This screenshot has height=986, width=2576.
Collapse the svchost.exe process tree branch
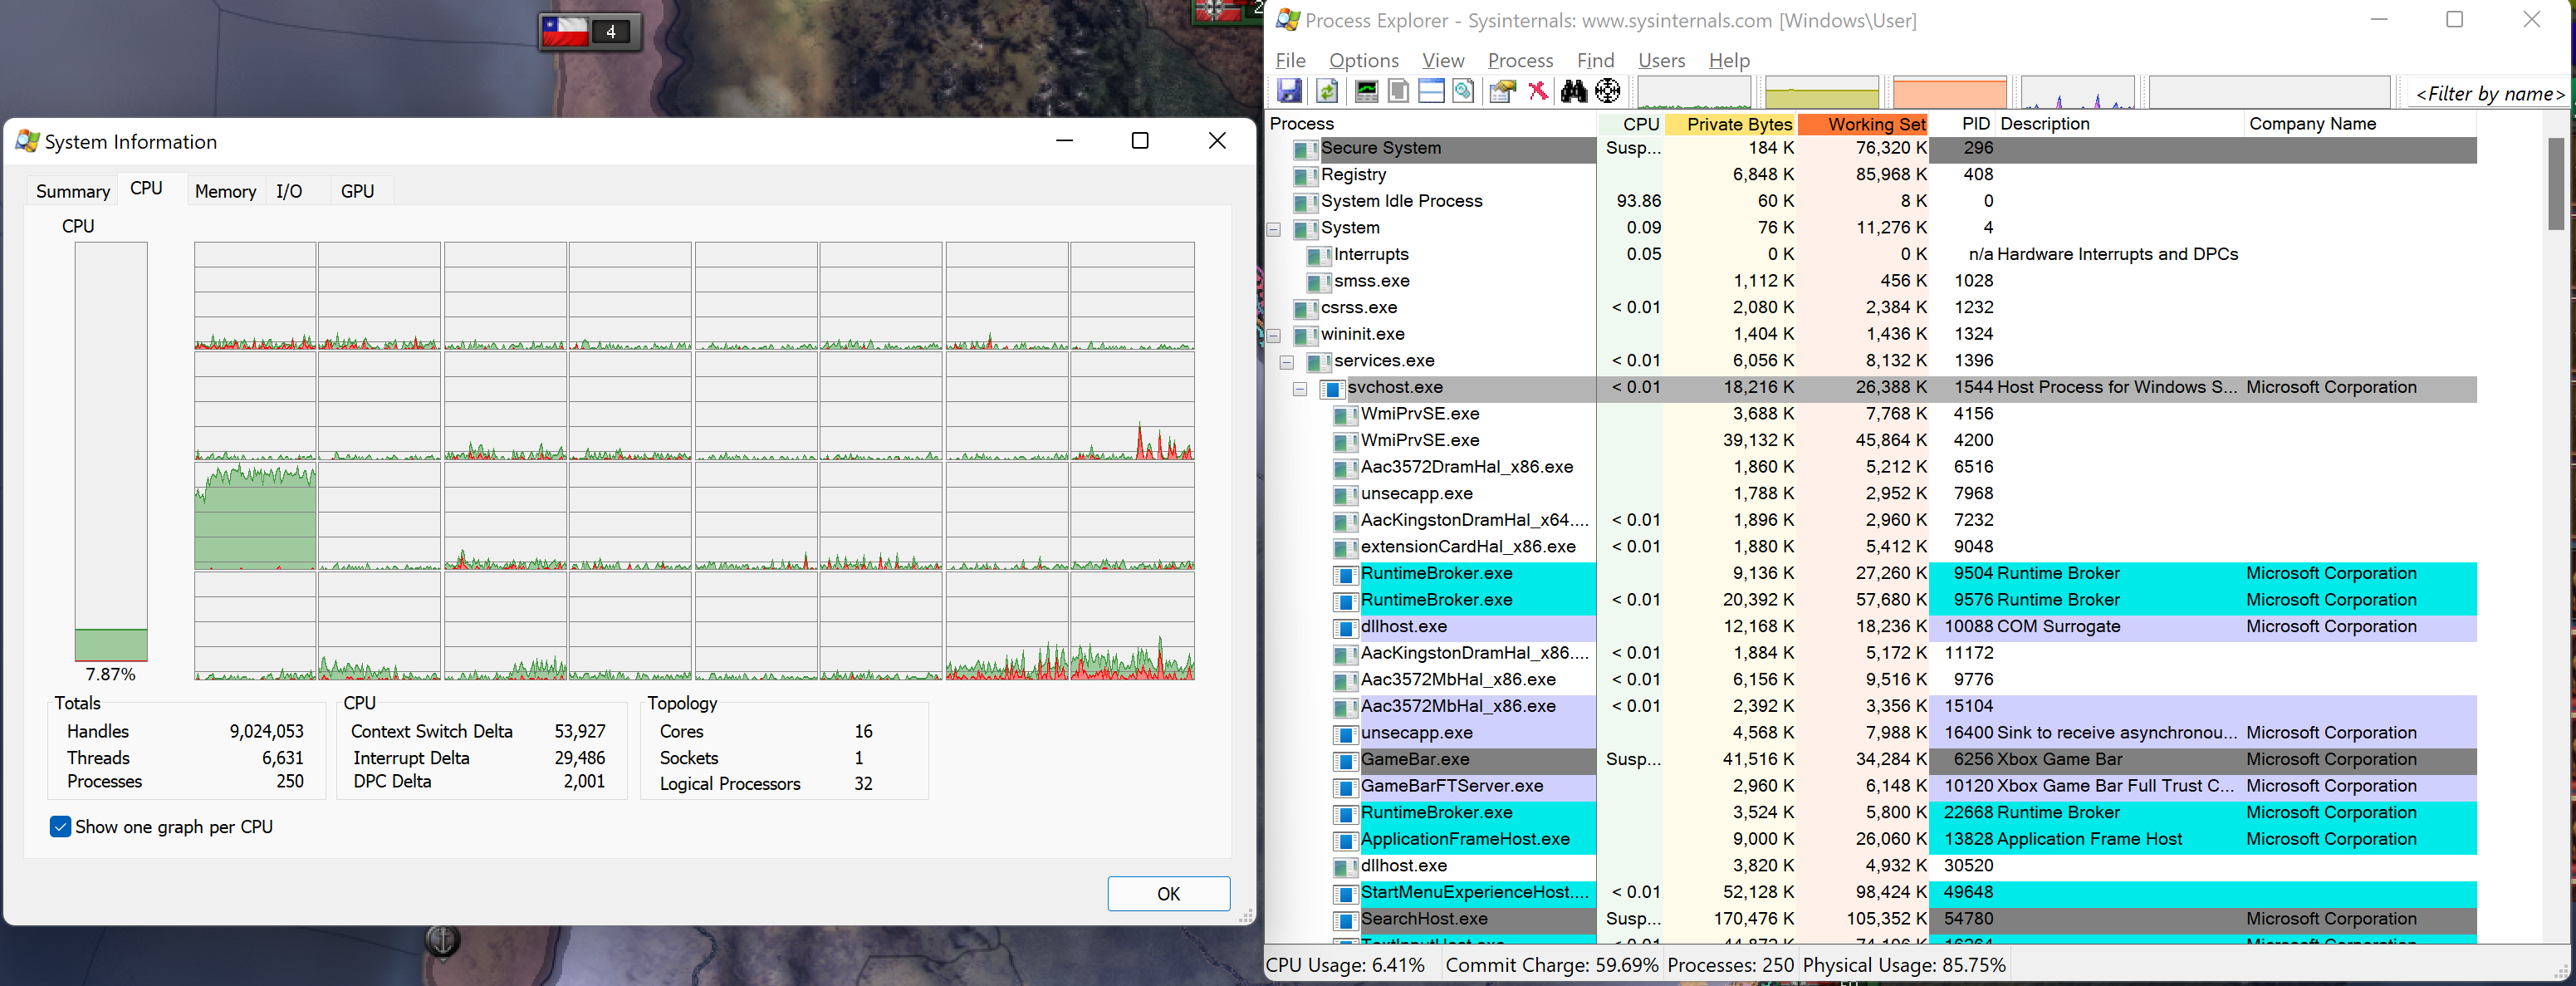pos(1300,388)
